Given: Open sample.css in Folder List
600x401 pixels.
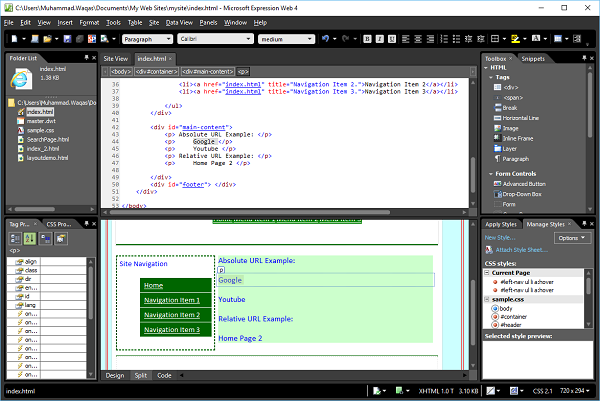Looking at the screenshot, I should [40, 130].
